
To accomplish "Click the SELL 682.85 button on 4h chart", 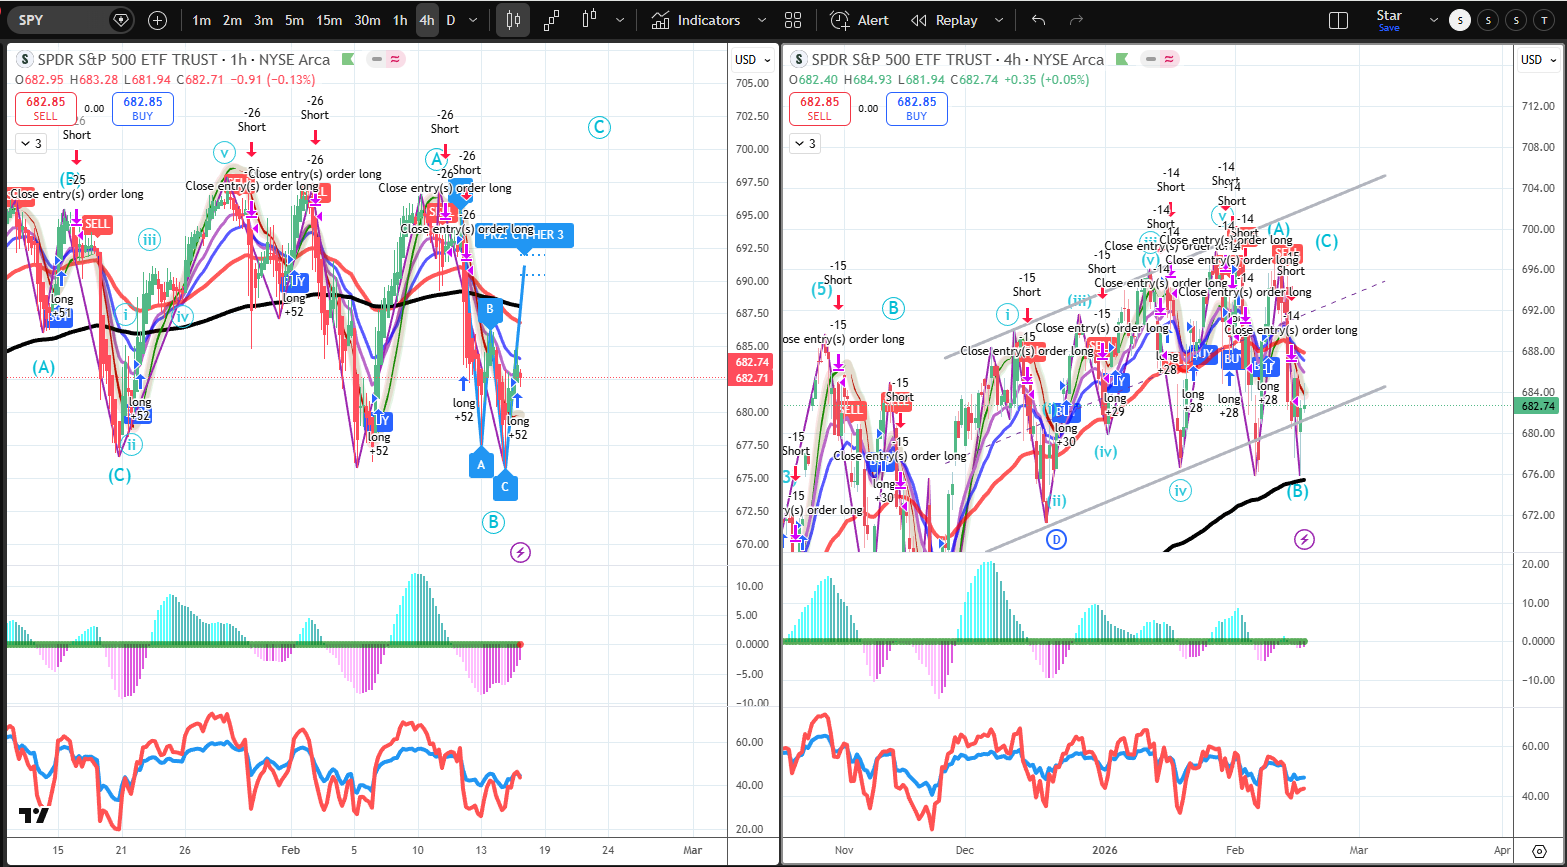I will click(820, 109).
